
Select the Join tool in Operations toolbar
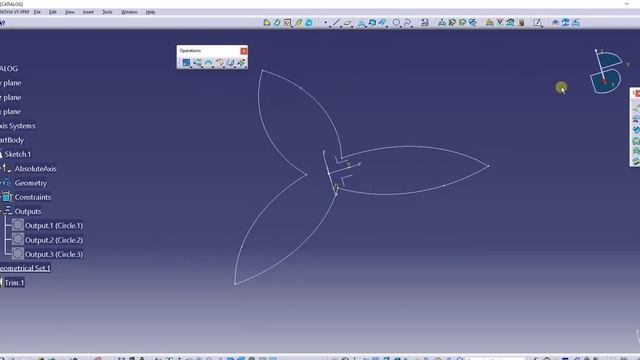(186, 62)
